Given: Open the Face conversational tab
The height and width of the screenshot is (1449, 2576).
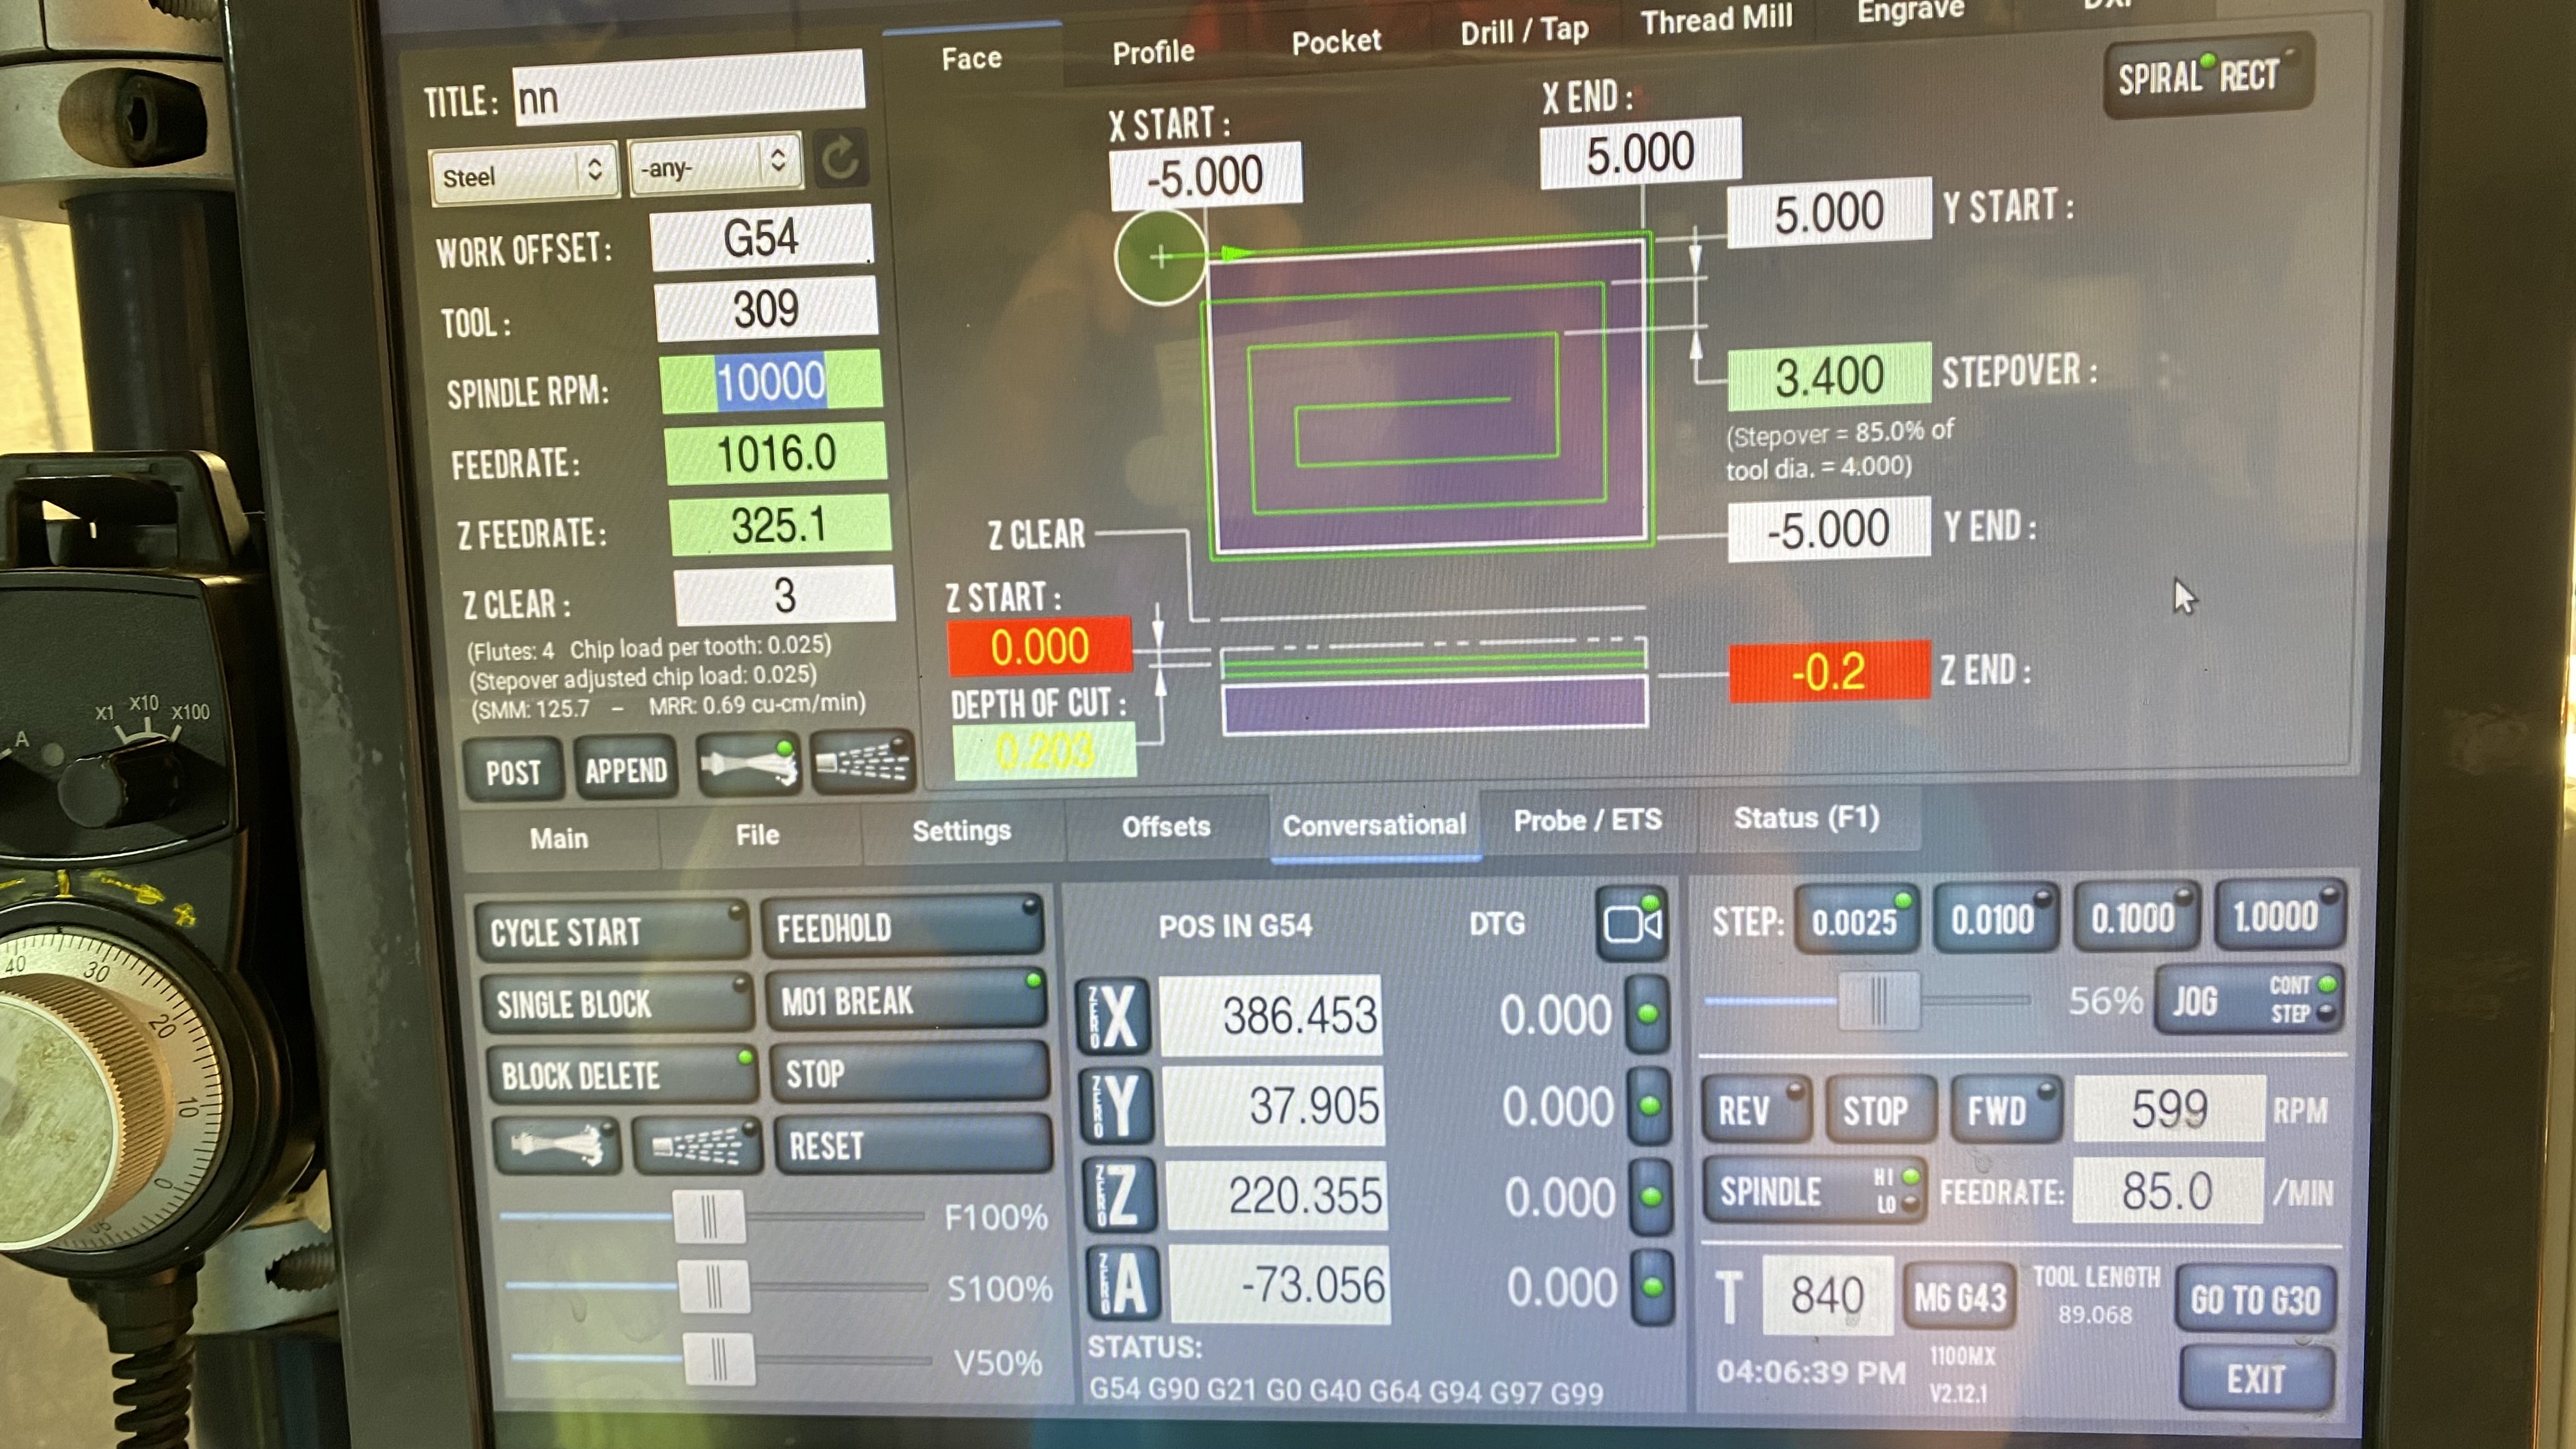Looking at the screenshot, I should 971,58.
